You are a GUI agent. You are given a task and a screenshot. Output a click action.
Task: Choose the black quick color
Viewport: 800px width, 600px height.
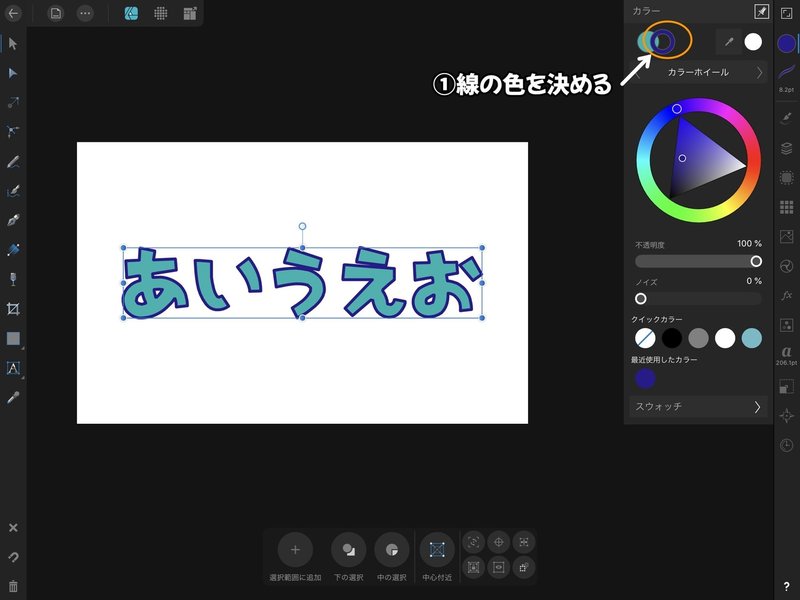(672, 338)
